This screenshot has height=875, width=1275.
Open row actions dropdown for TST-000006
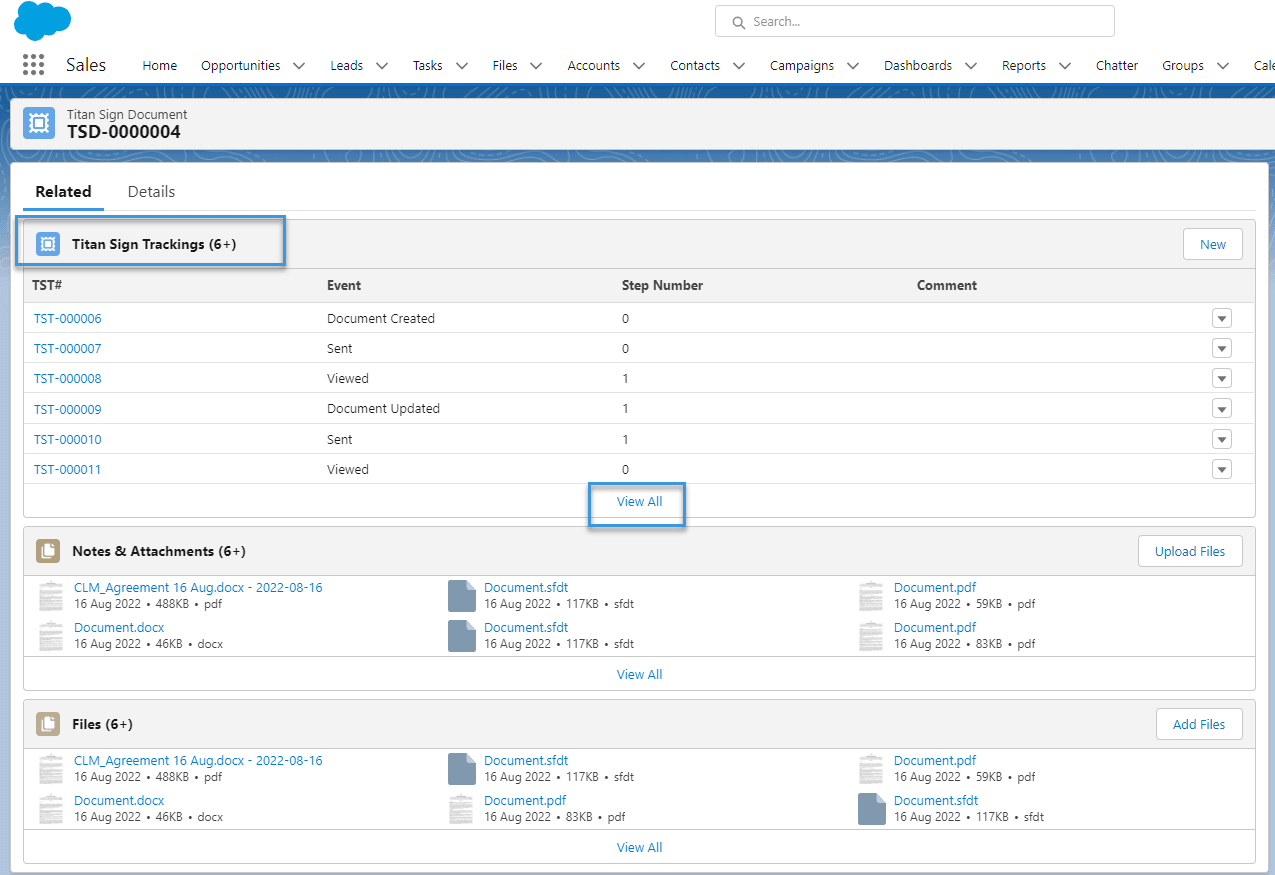click(x=1221, y=319)
